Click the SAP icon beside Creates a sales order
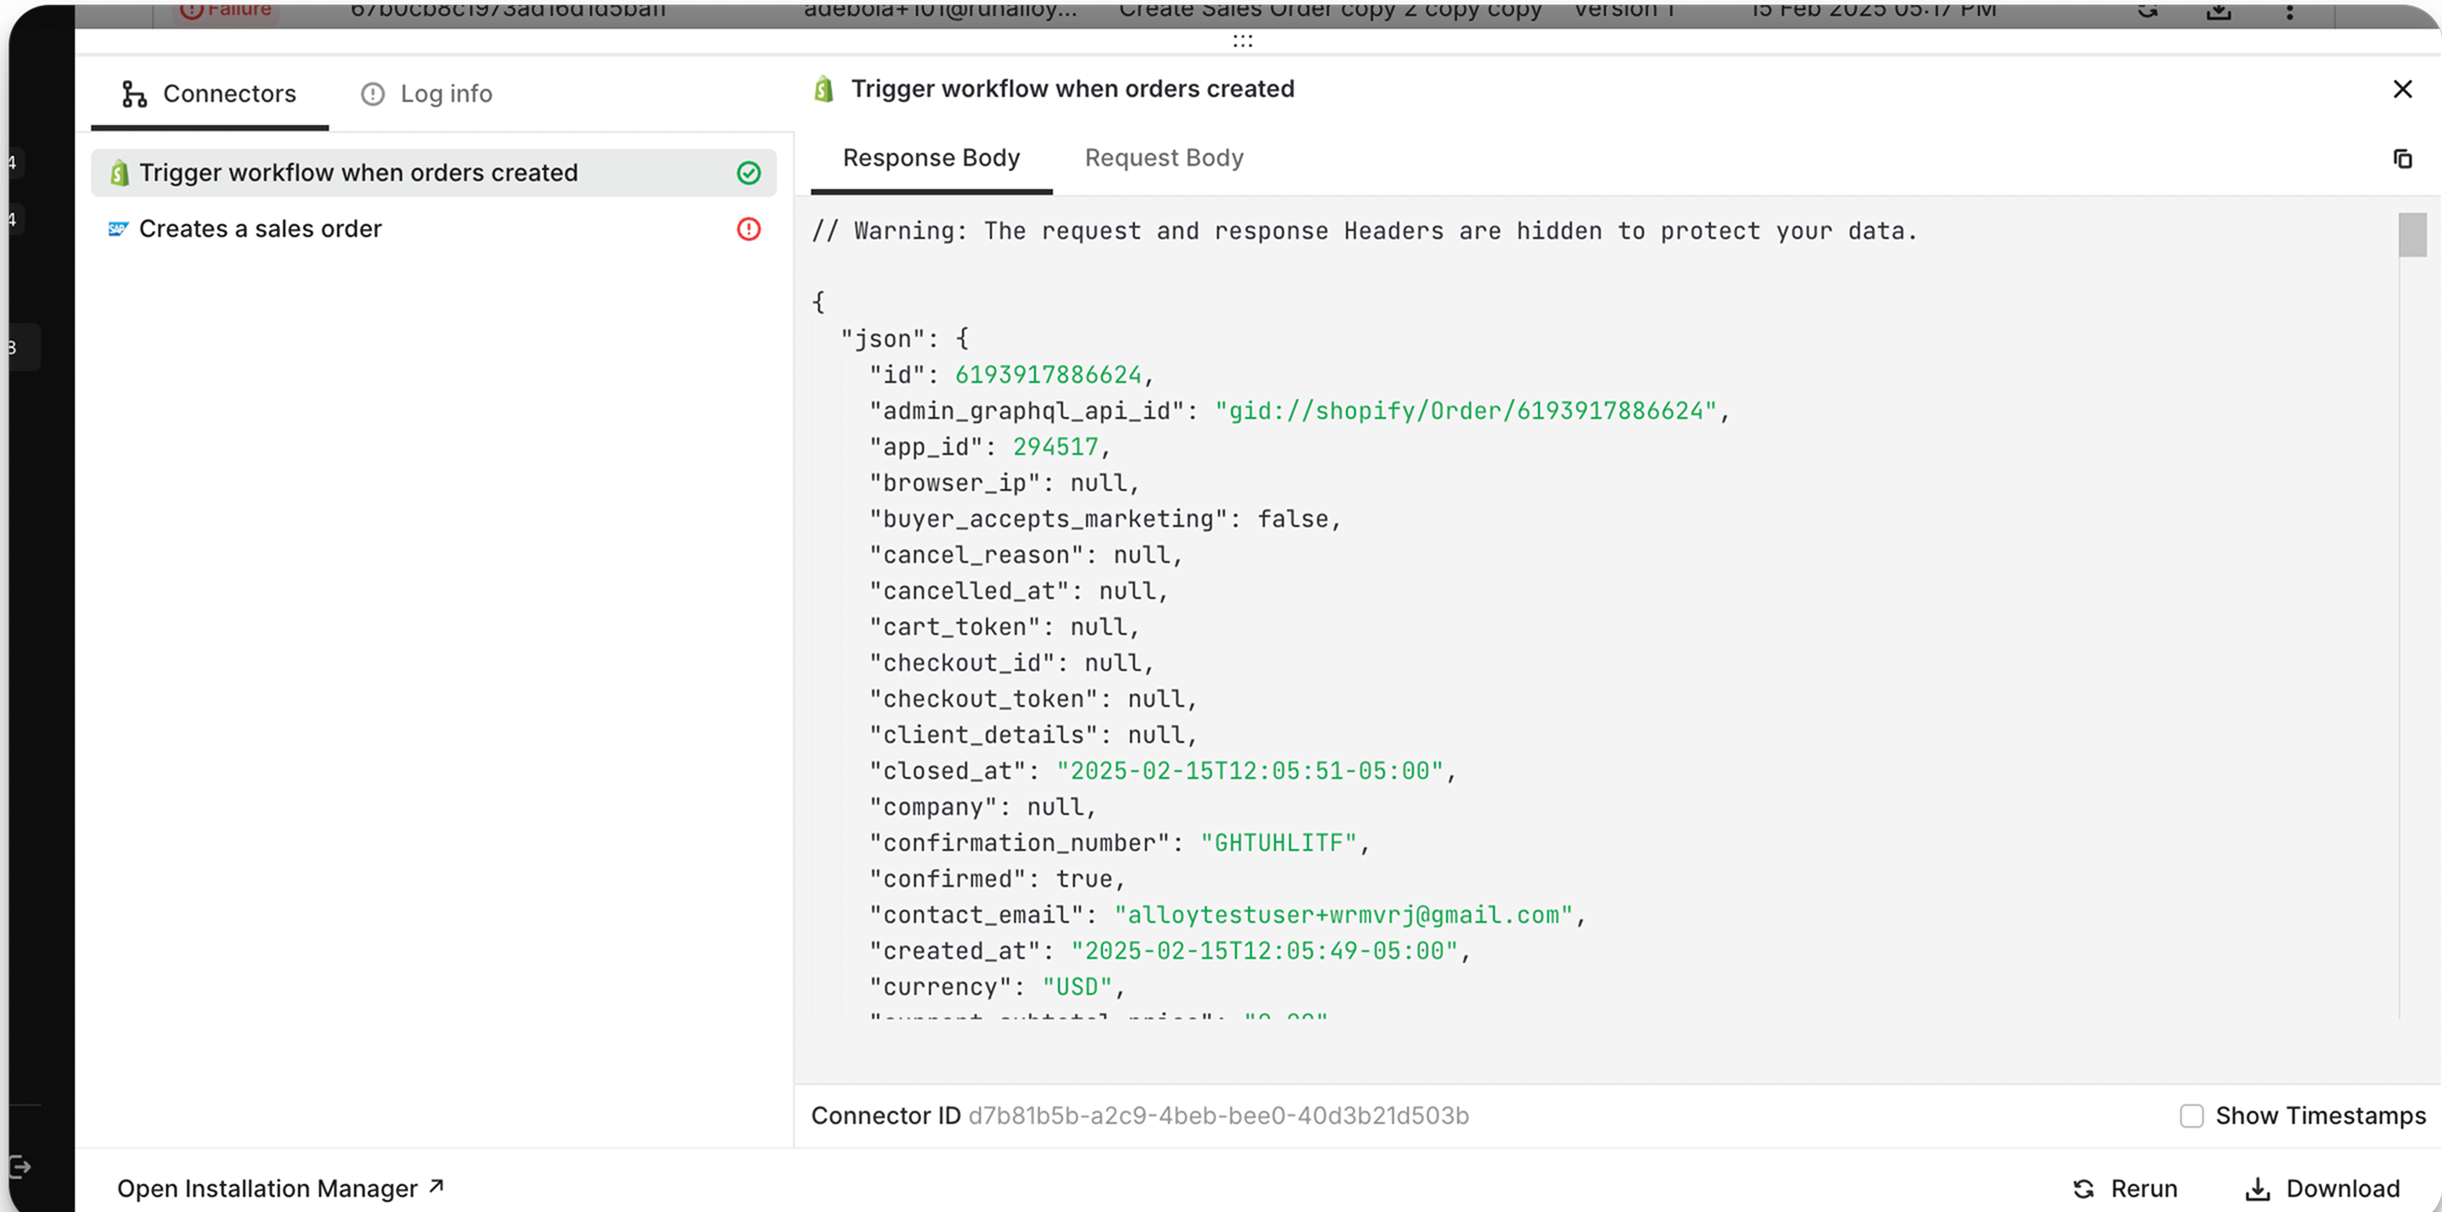Image resolution: width=2442 pixels, height=1212 pixels. click(x=118, y=229)
